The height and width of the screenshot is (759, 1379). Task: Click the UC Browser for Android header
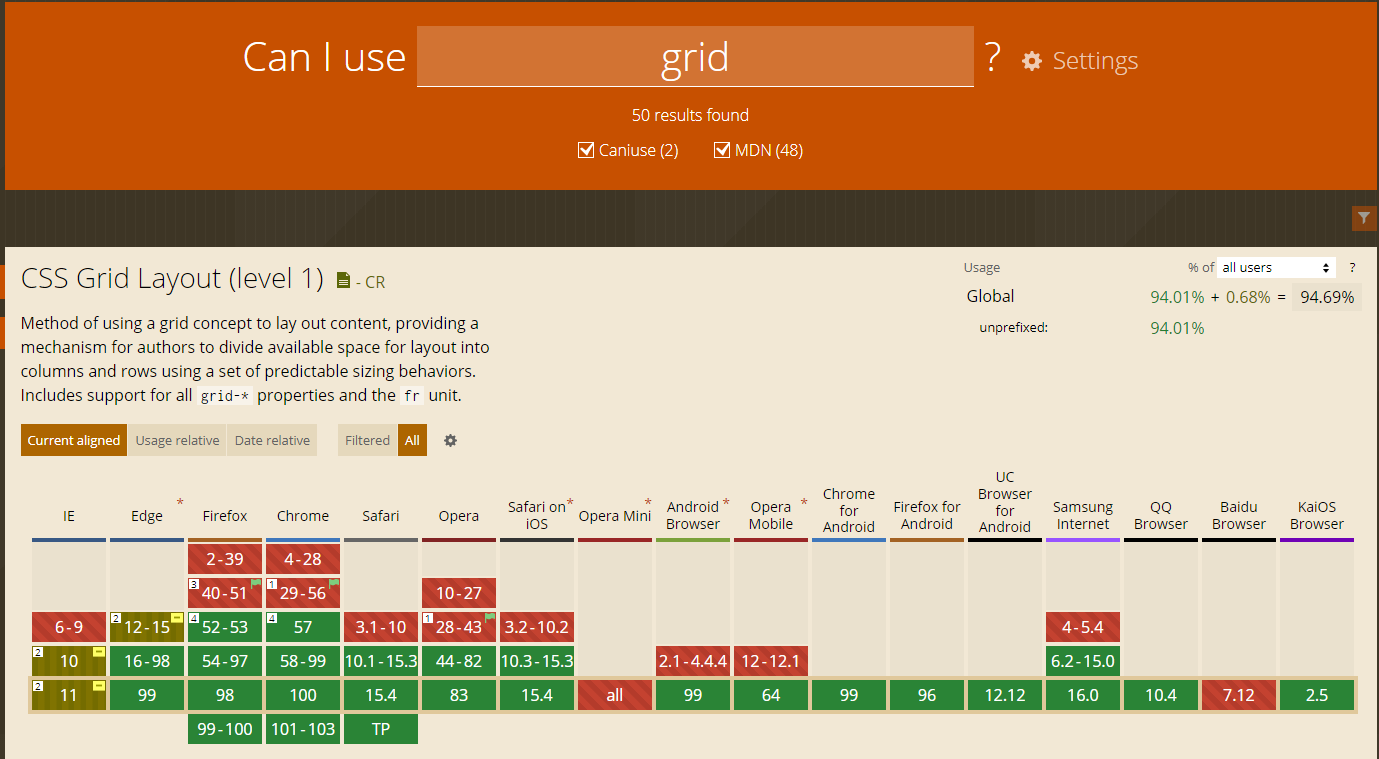(1005, 502)
